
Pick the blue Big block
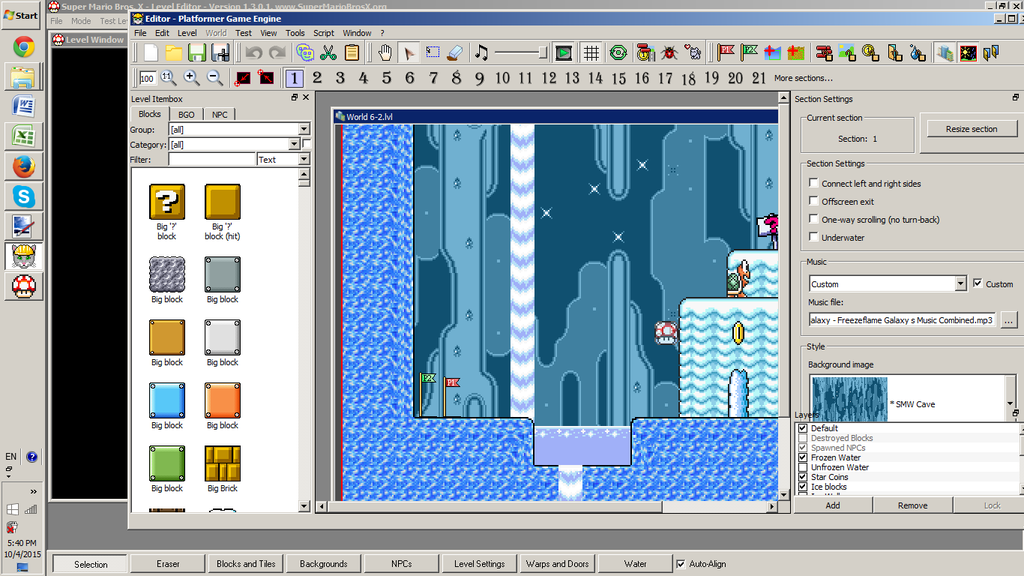[x=167, y=405]
